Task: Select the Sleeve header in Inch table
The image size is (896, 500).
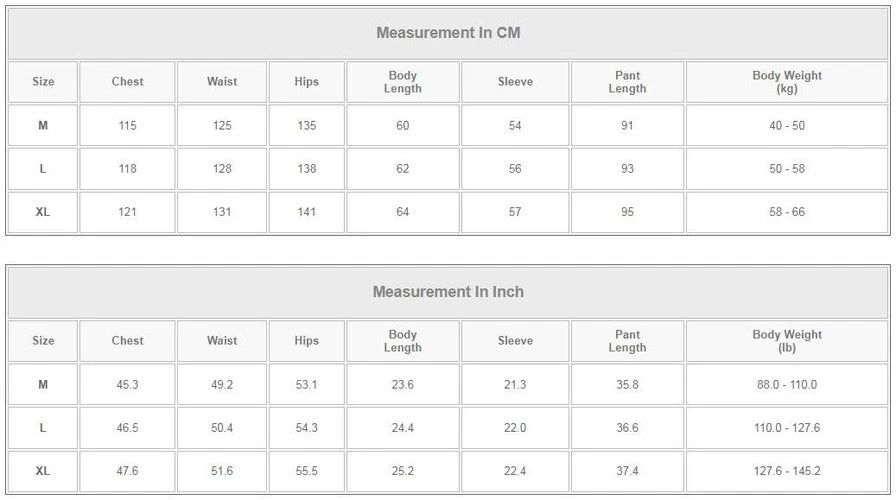Action: point(515,341)
